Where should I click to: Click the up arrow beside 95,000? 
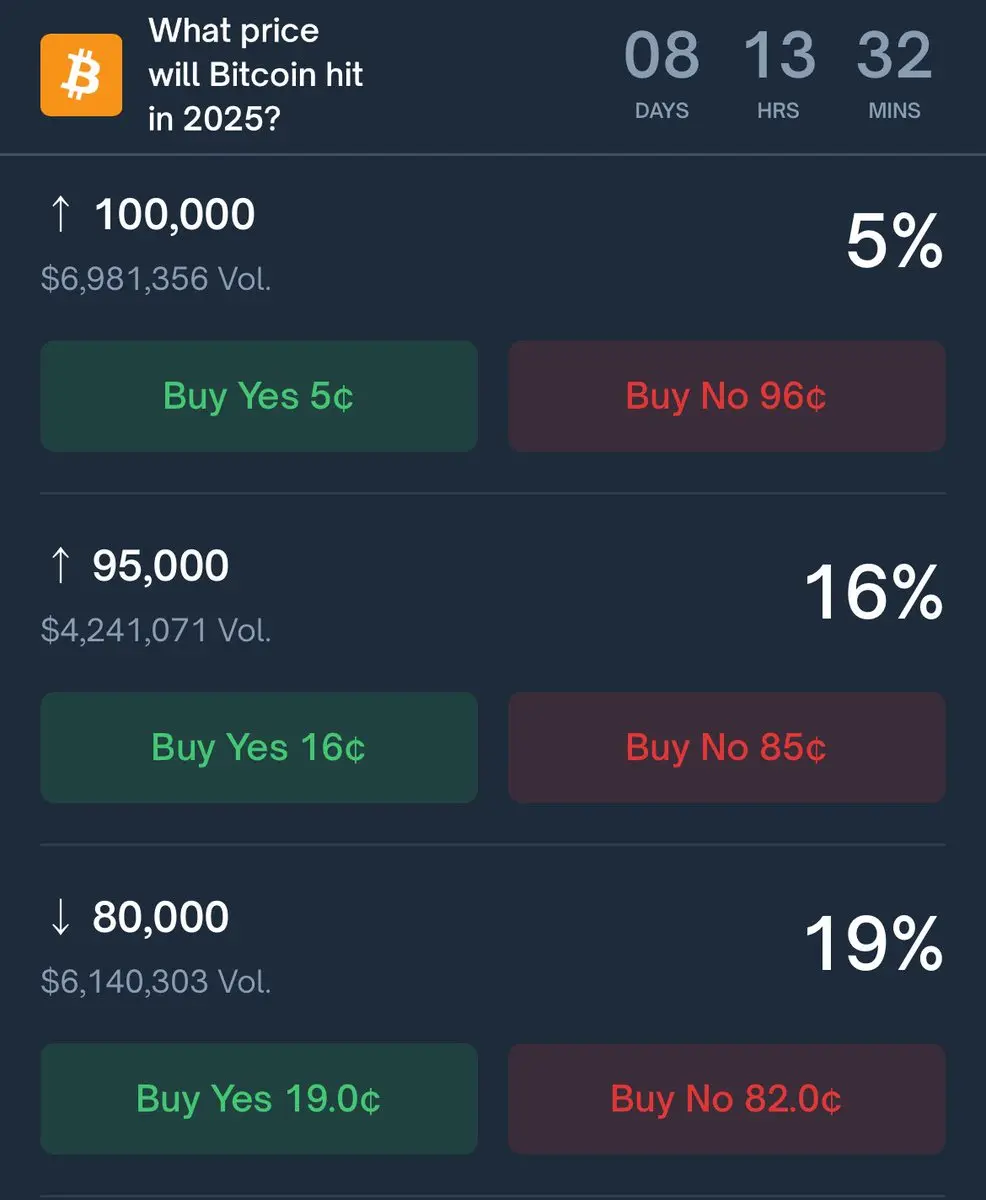coord(60,566)
